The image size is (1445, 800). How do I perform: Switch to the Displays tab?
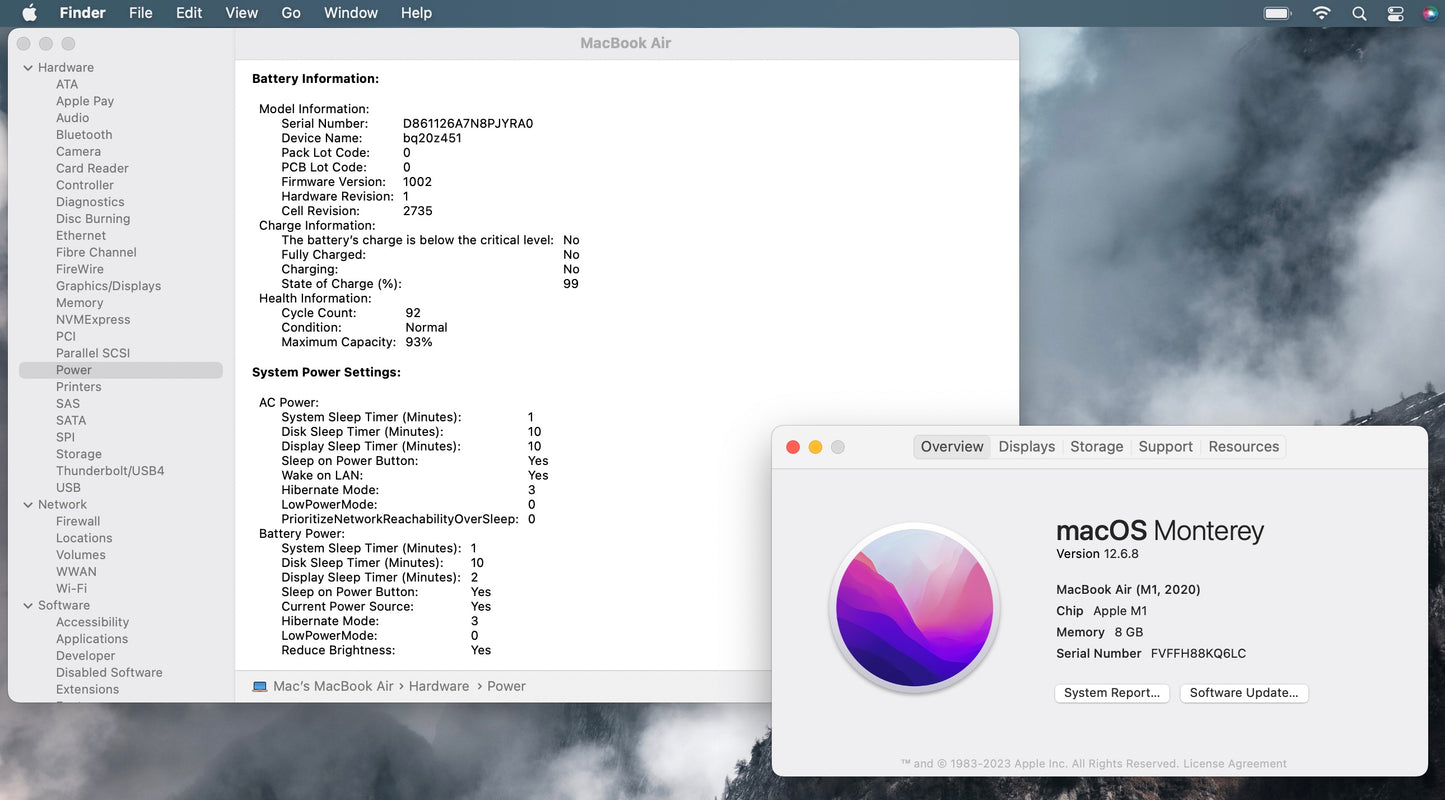pos(1026,447)
